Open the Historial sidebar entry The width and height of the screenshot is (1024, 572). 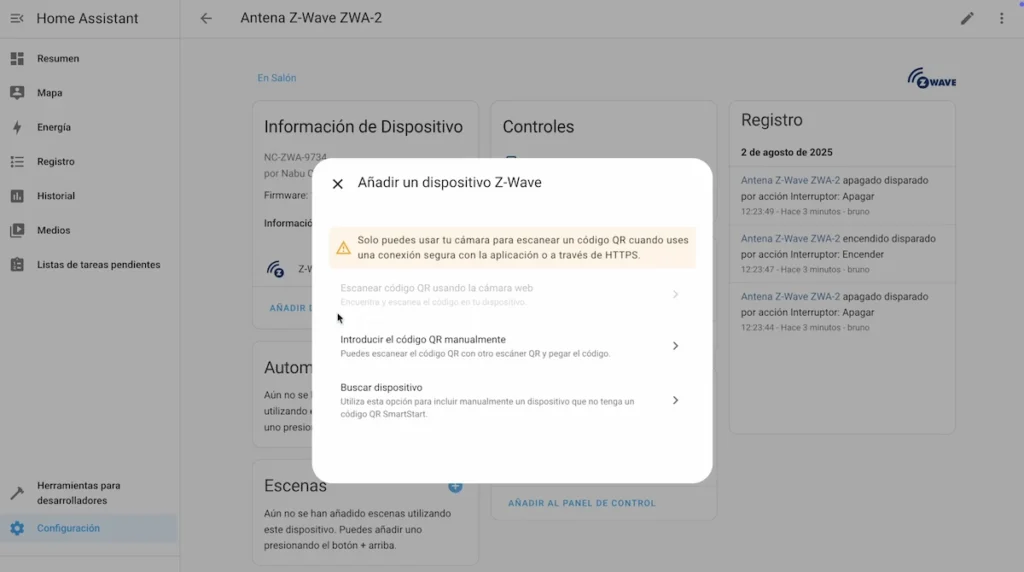89,196
